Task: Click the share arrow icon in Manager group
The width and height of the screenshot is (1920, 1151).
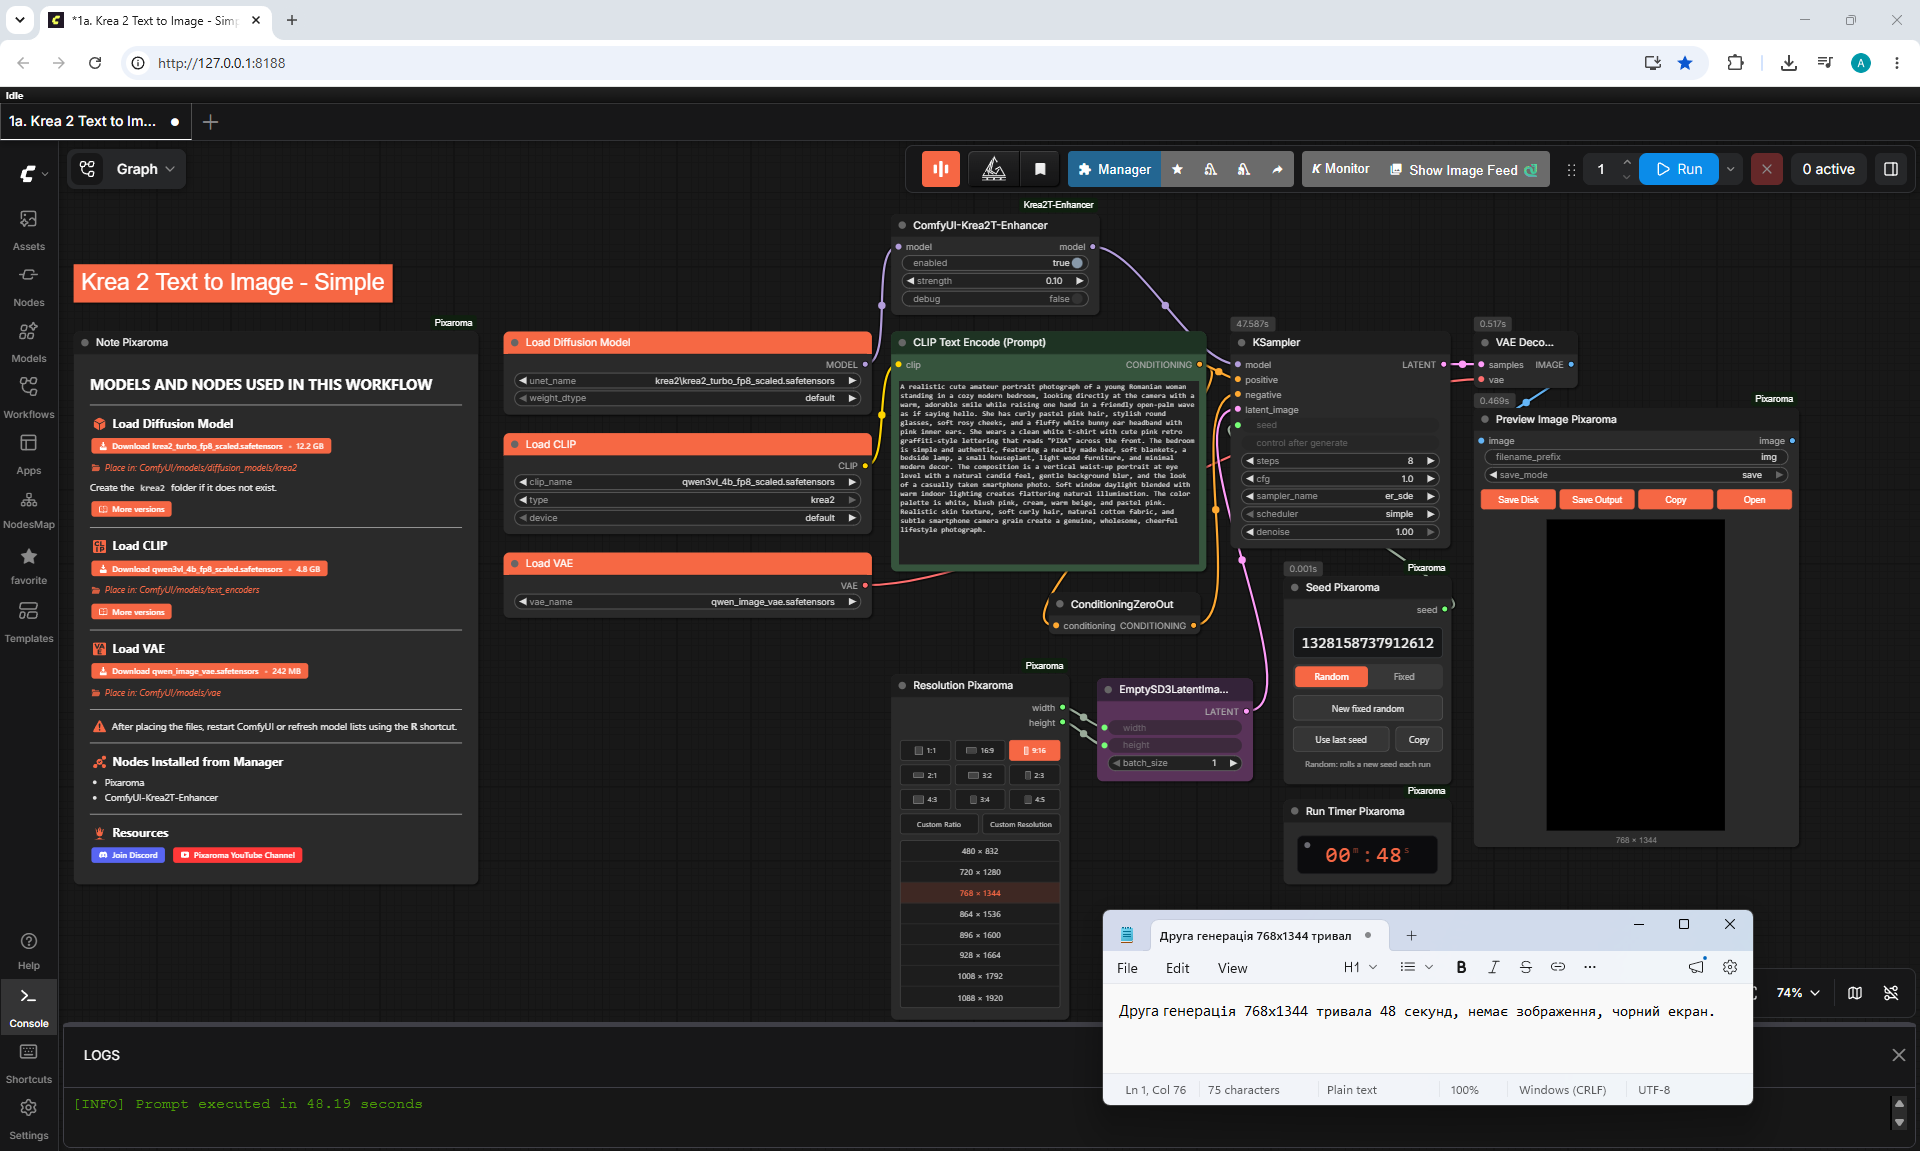Action: pos(1277,169)
